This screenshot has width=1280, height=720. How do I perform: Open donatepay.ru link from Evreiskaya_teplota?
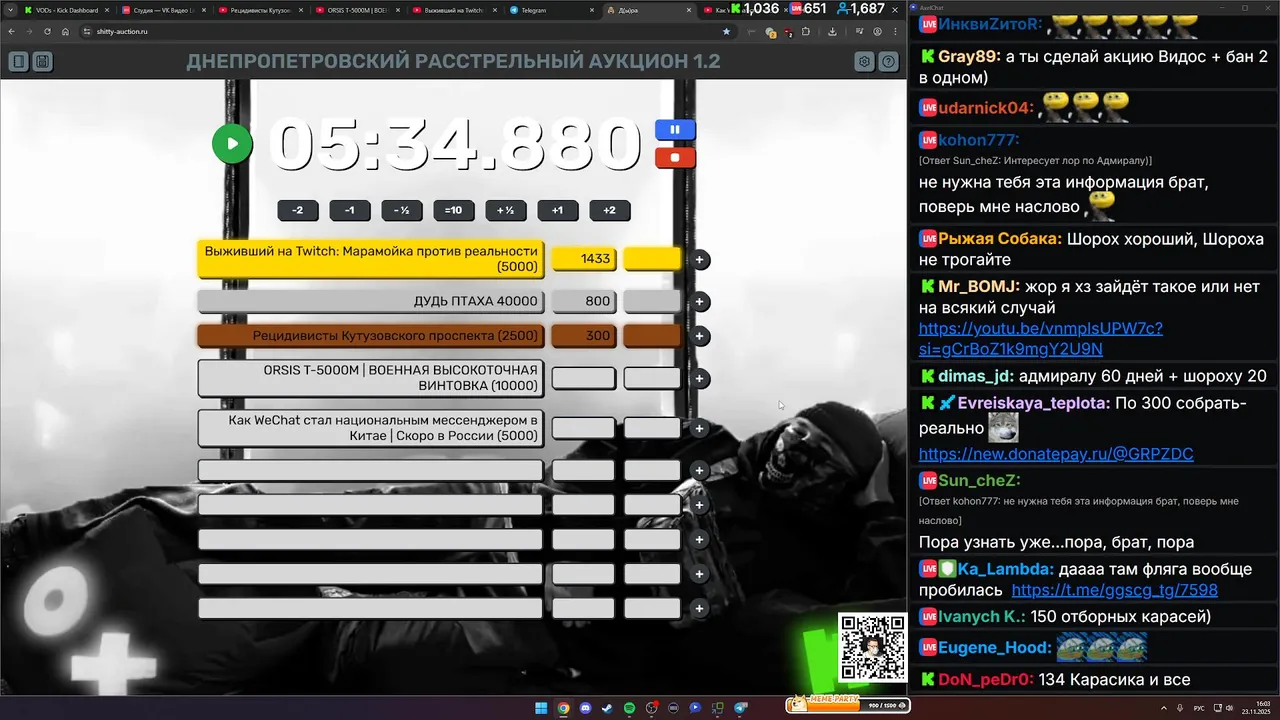point(1056,454)
